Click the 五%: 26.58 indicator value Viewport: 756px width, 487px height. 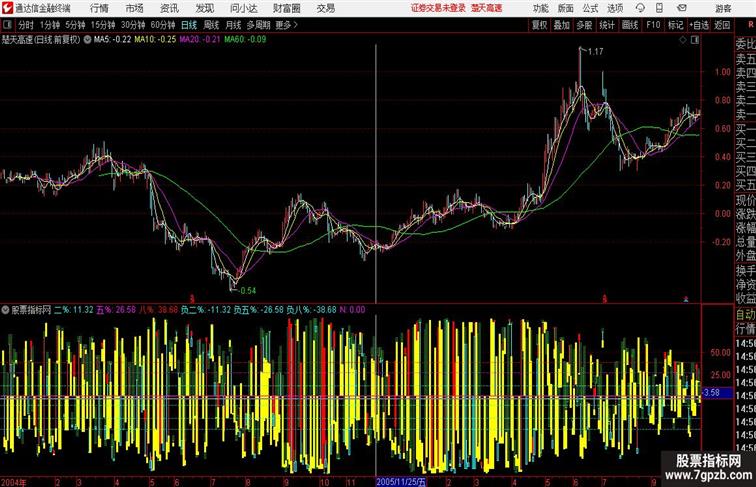(116, 310)
